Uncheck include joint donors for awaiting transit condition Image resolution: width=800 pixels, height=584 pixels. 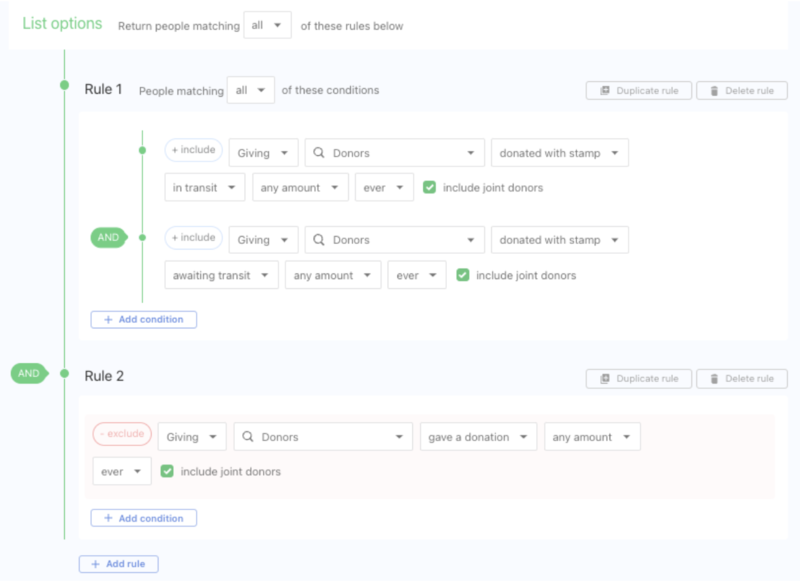tap(462, 275)
